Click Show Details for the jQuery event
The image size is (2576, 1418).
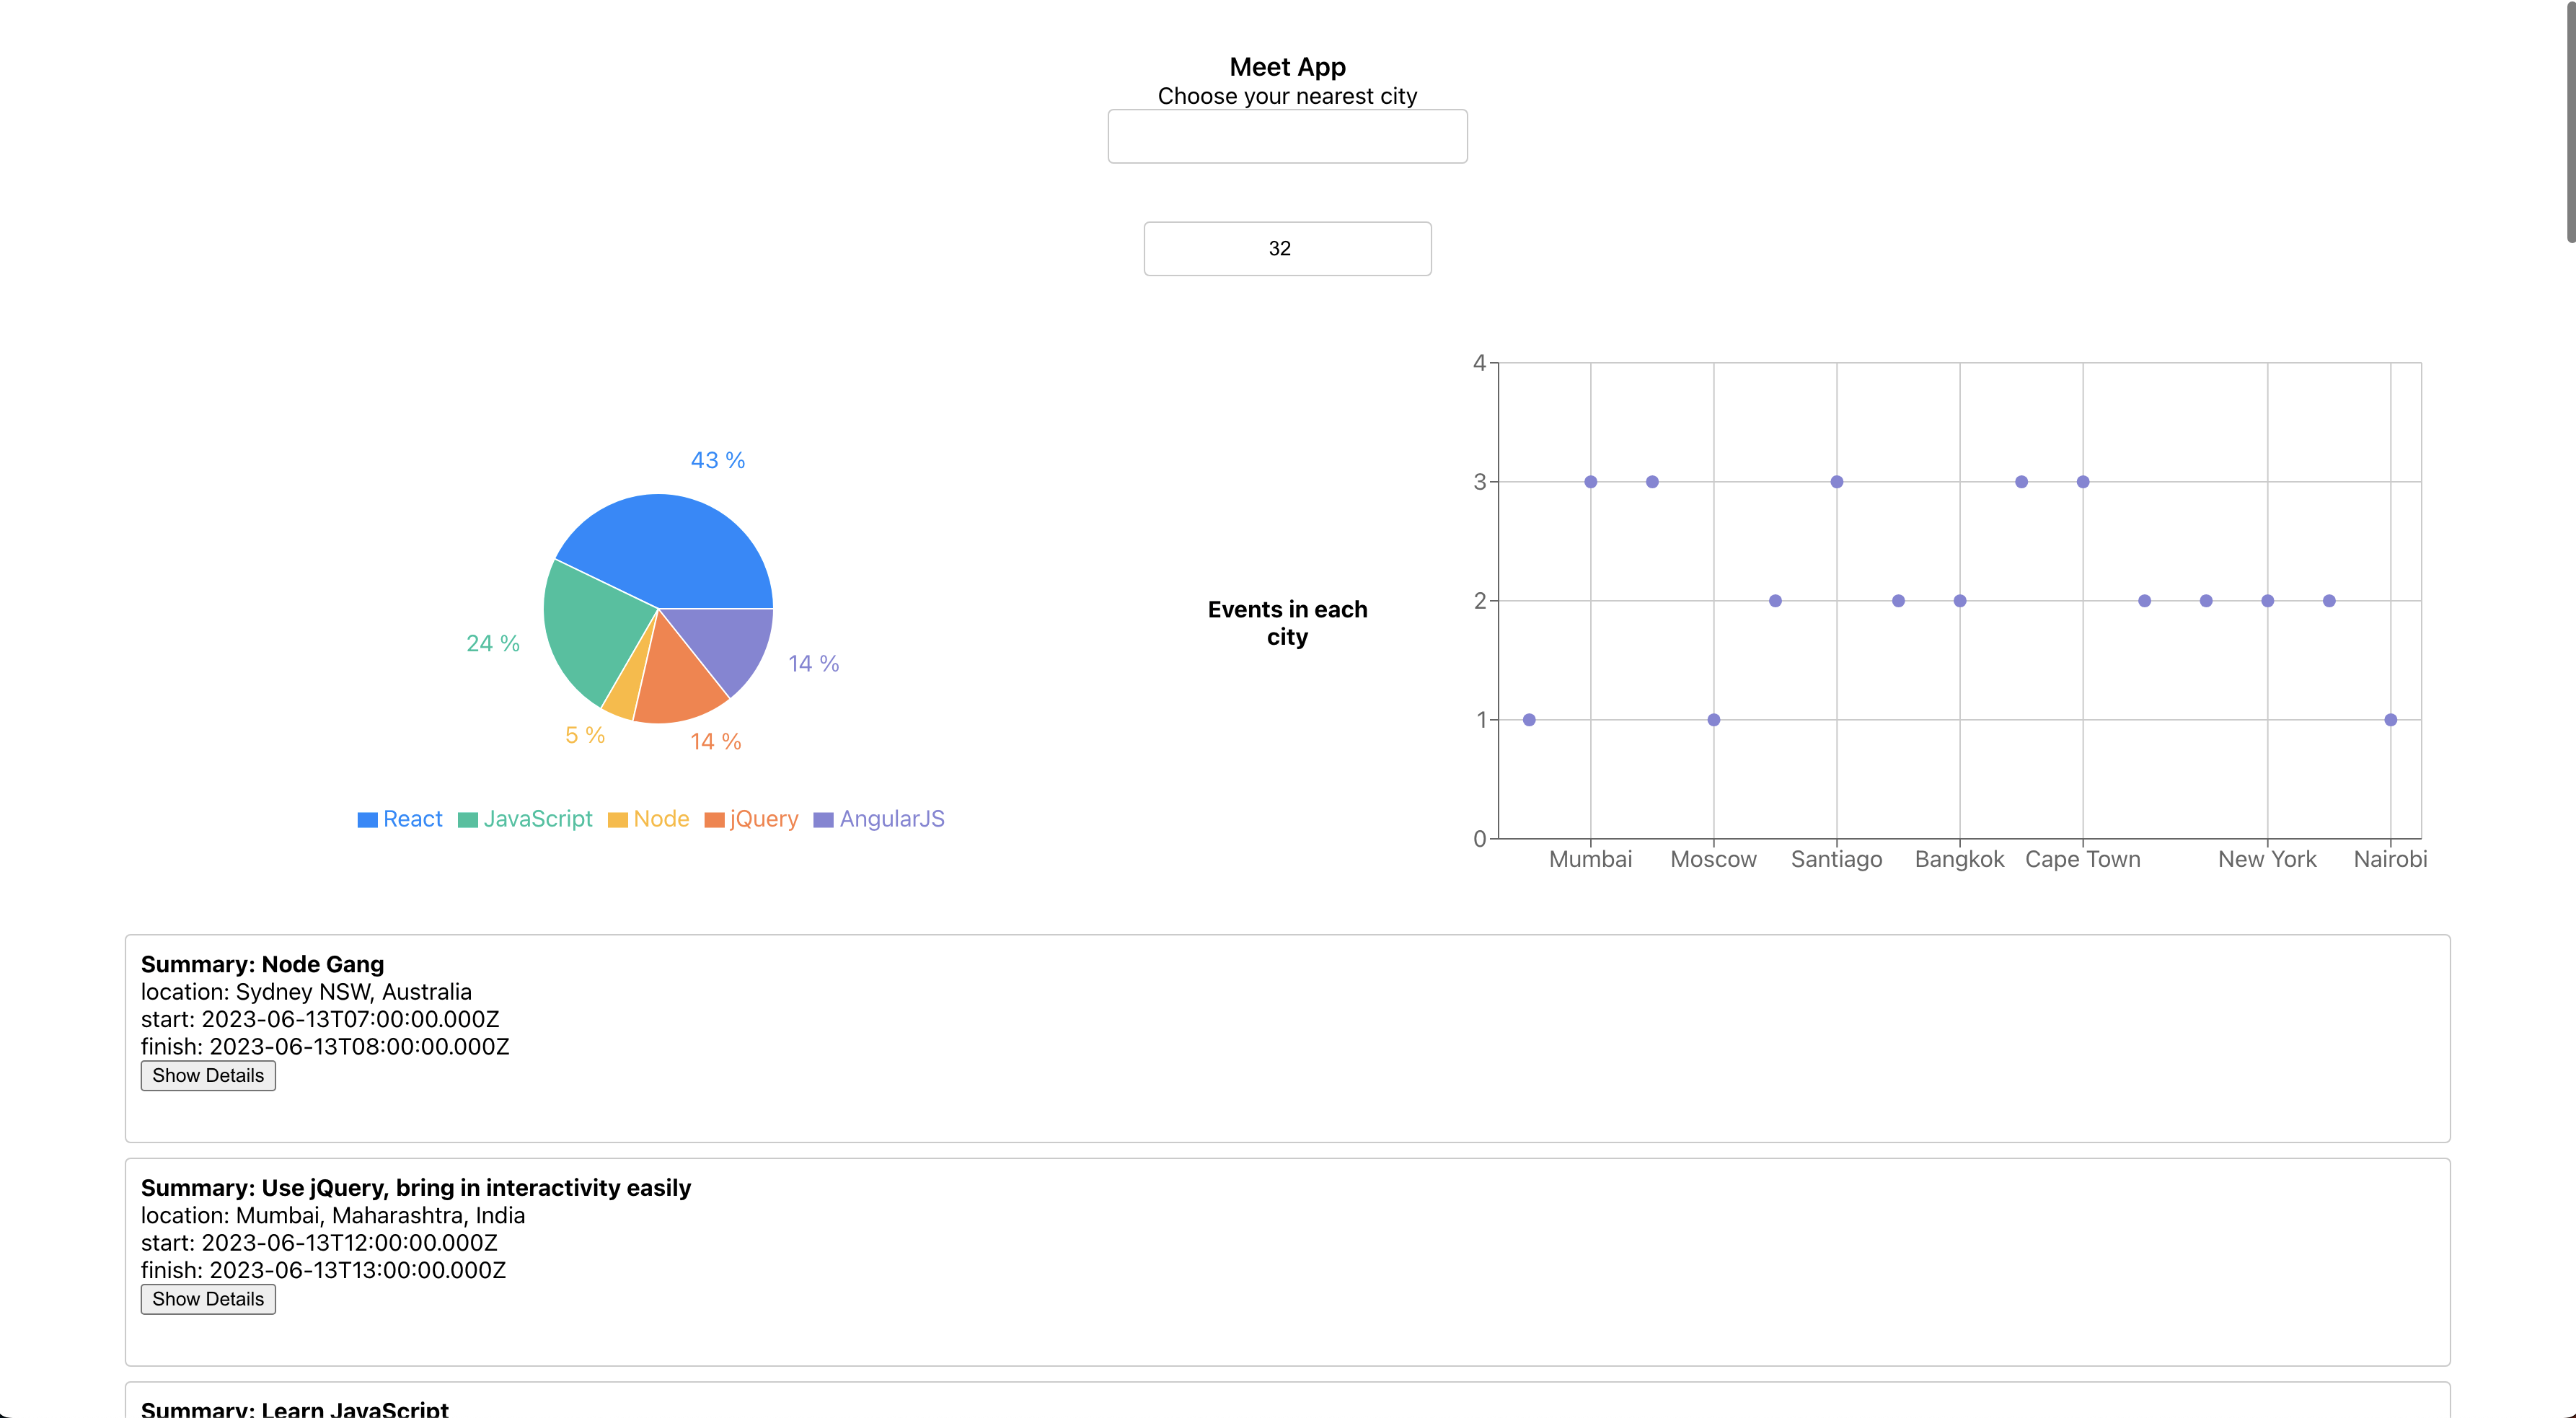pyautogui.click(x=208, y=1299)
